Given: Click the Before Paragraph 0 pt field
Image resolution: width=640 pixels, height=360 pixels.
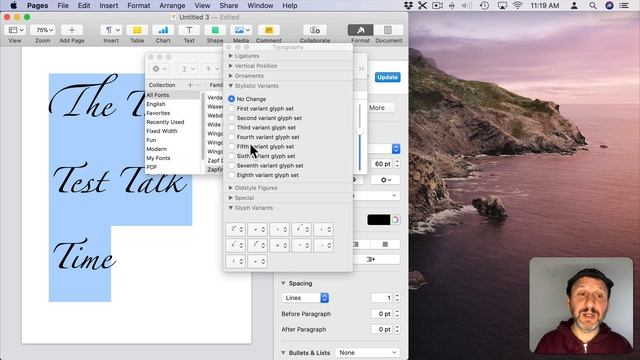Looking at the screenshot, I should point(382,314).
